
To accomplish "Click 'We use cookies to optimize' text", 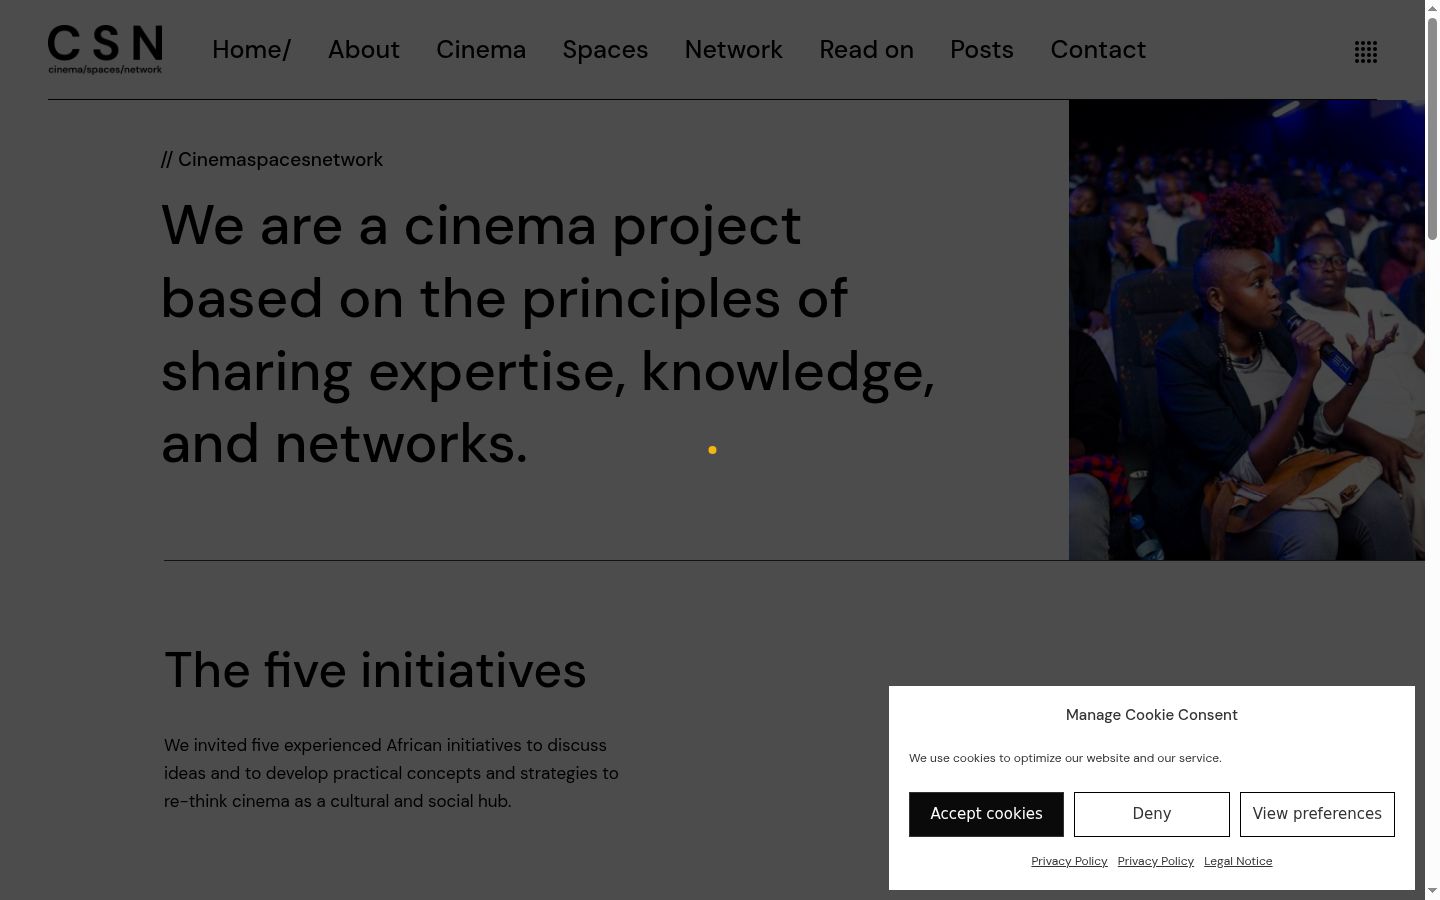I will click(x=1065, y=758).
